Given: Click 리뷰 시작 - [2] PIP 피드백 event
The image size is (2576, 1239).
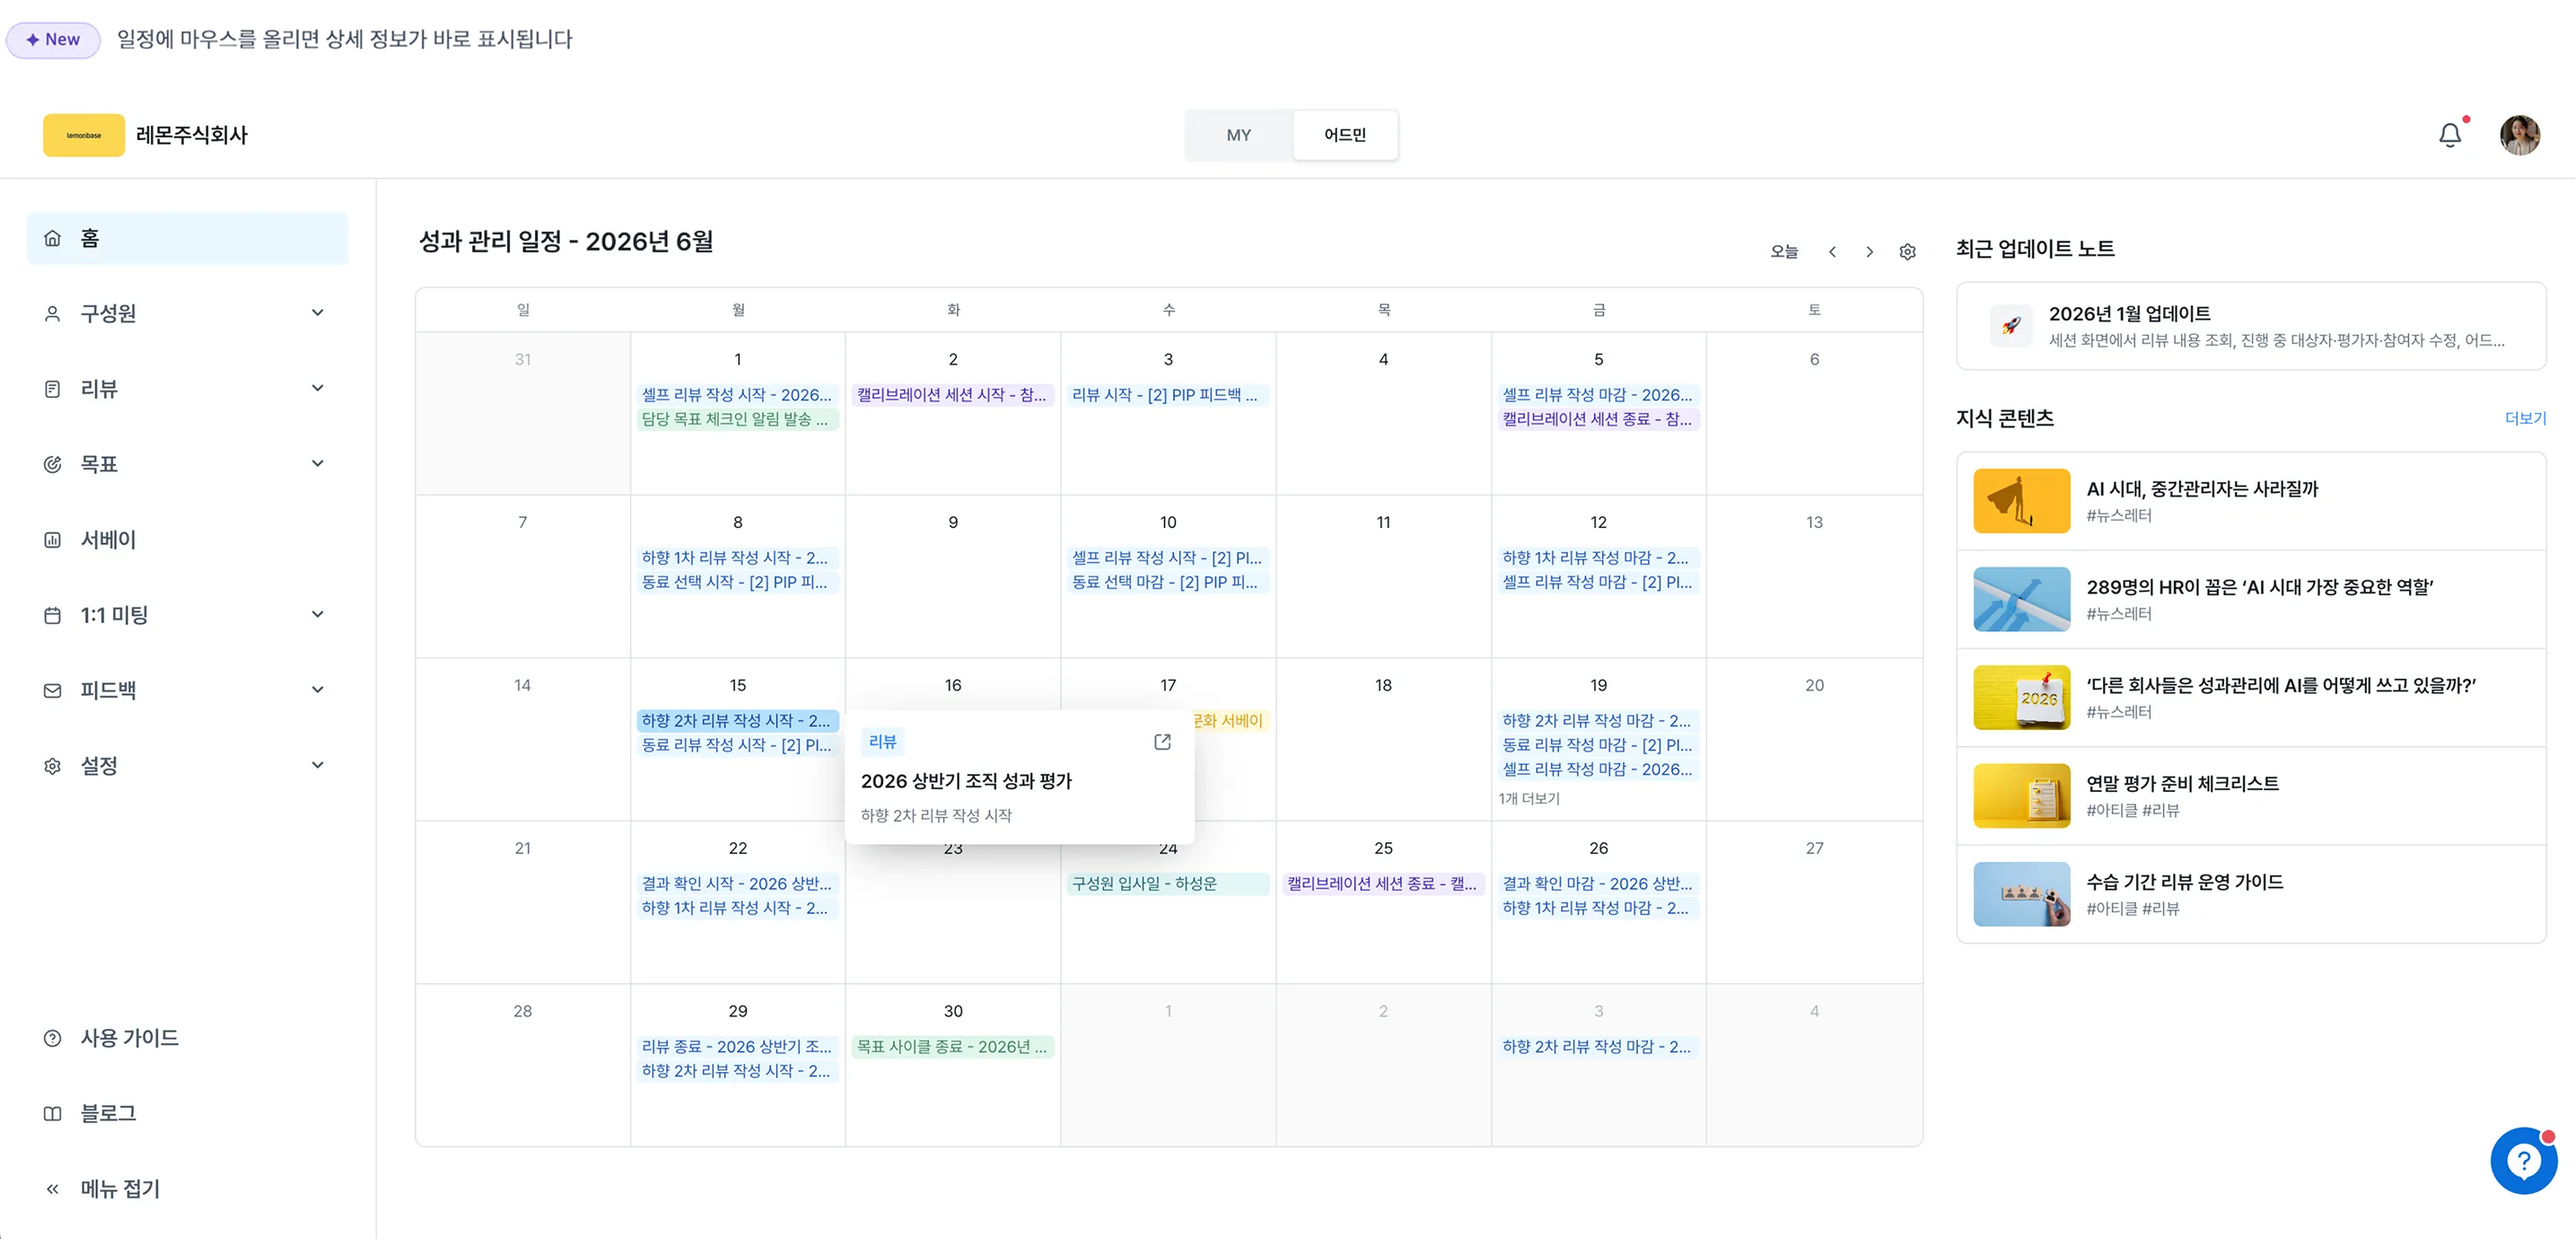Looking at the screenshot, I should pos(1167,395).
